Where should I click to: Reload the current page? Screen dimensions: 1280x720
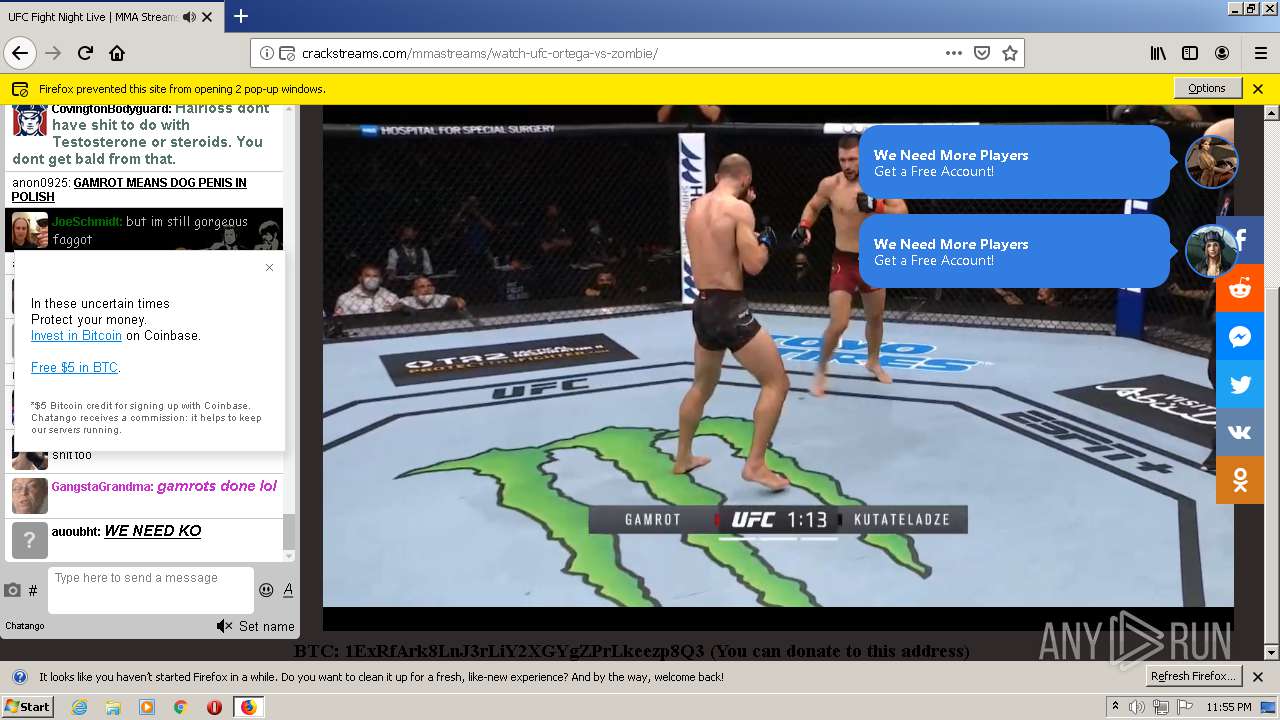85,53
